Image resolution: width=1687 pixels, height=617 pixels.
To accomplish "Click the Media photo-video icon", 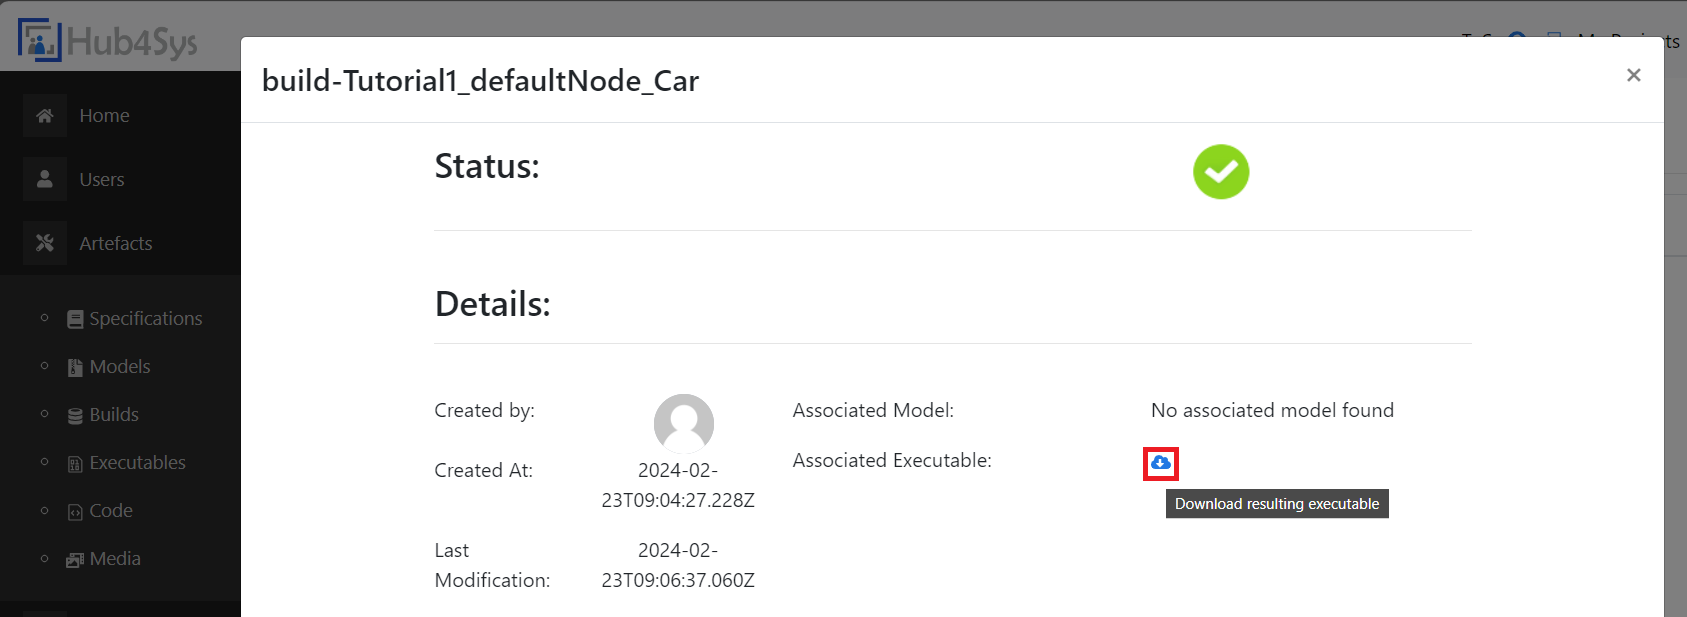I will point(75,560).
